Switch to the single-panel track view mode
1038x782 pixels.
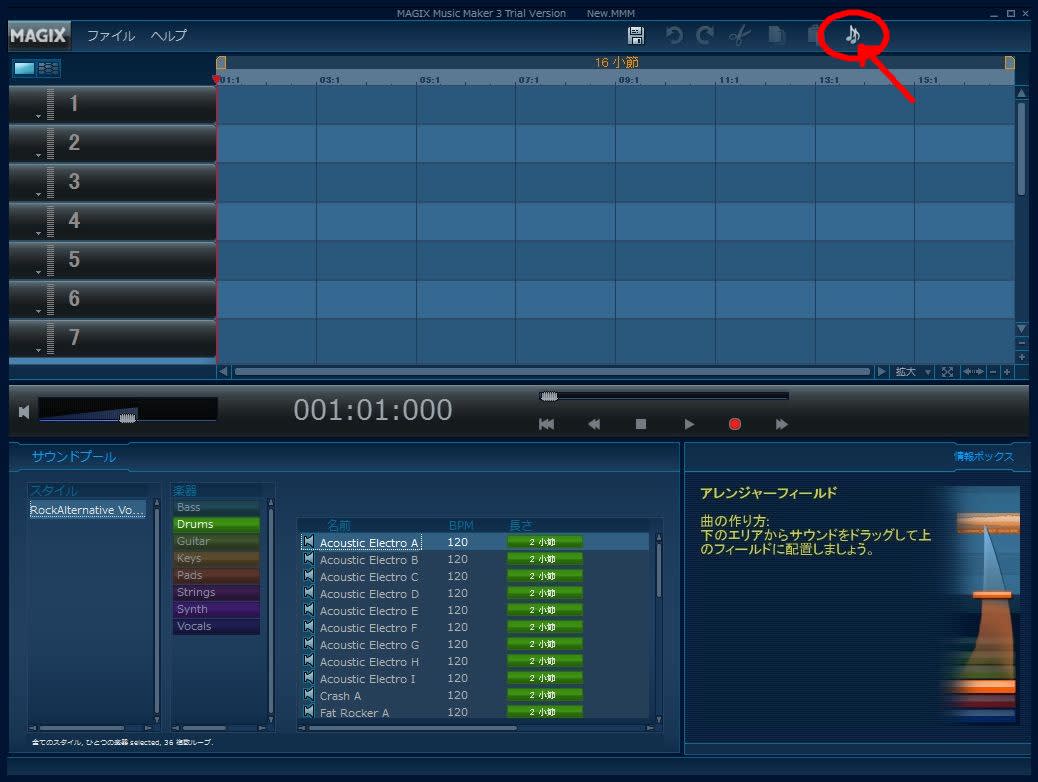(24, 69)
